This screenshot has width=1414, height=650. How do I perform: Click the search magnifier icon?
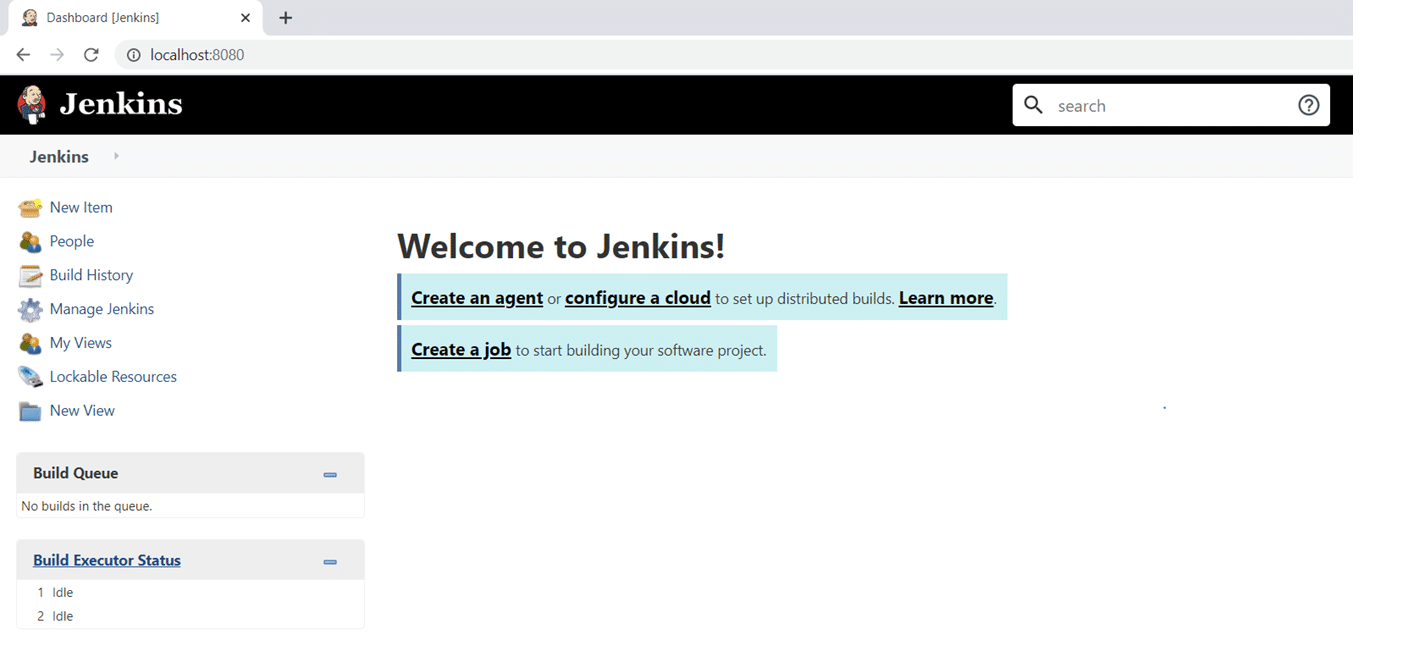click(1034, 105)
